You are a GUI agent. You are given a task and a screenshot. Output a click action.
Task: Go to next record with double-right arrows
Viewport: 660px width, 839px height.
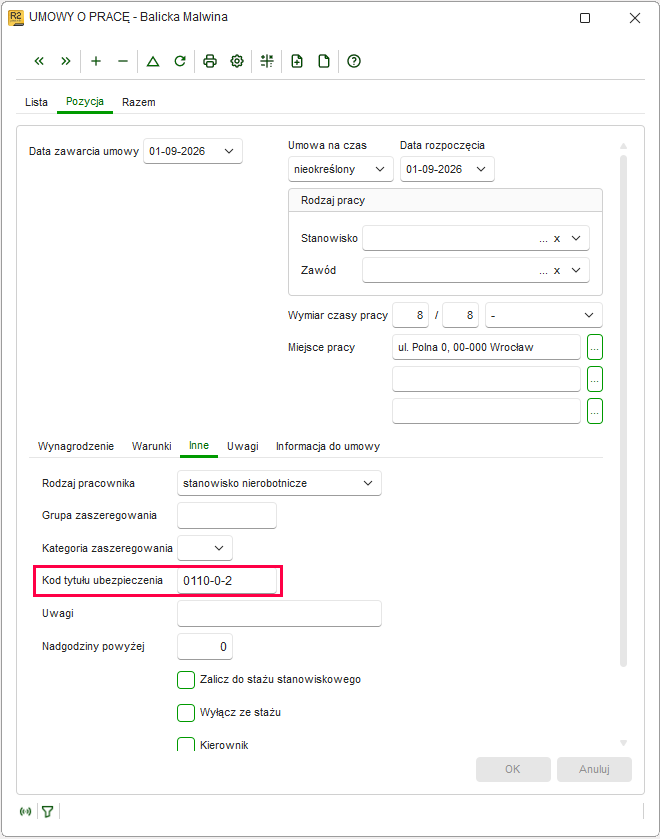[x=65, y=61]
